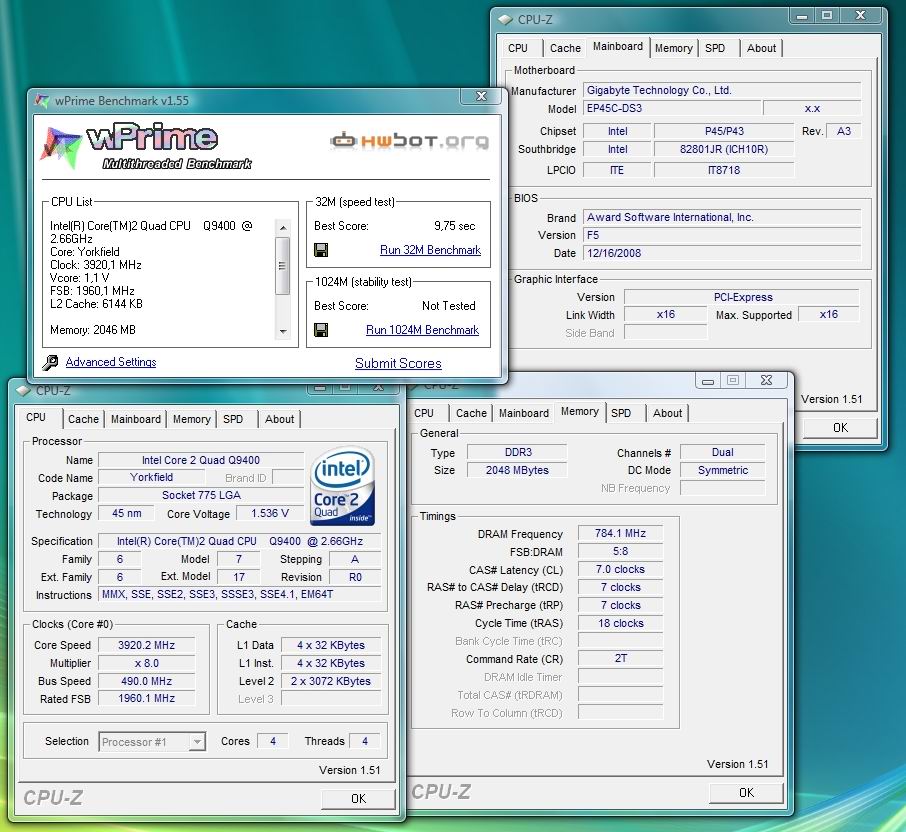Screen dimensions: 906x832
Task: Click CPU List scrollbar up arrow
Action: coord(283,228)
